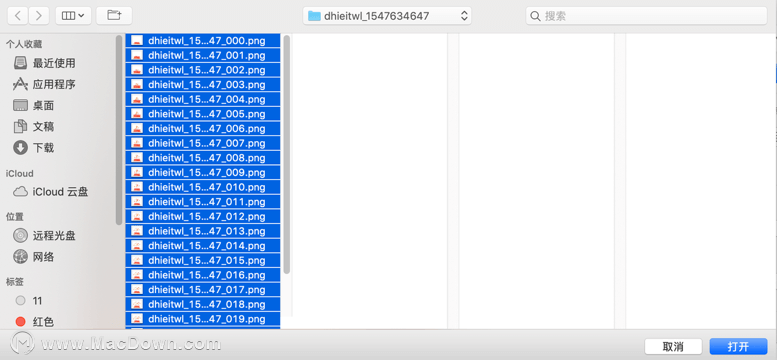Select file dhieitwl_15...47_002.png

203,70
